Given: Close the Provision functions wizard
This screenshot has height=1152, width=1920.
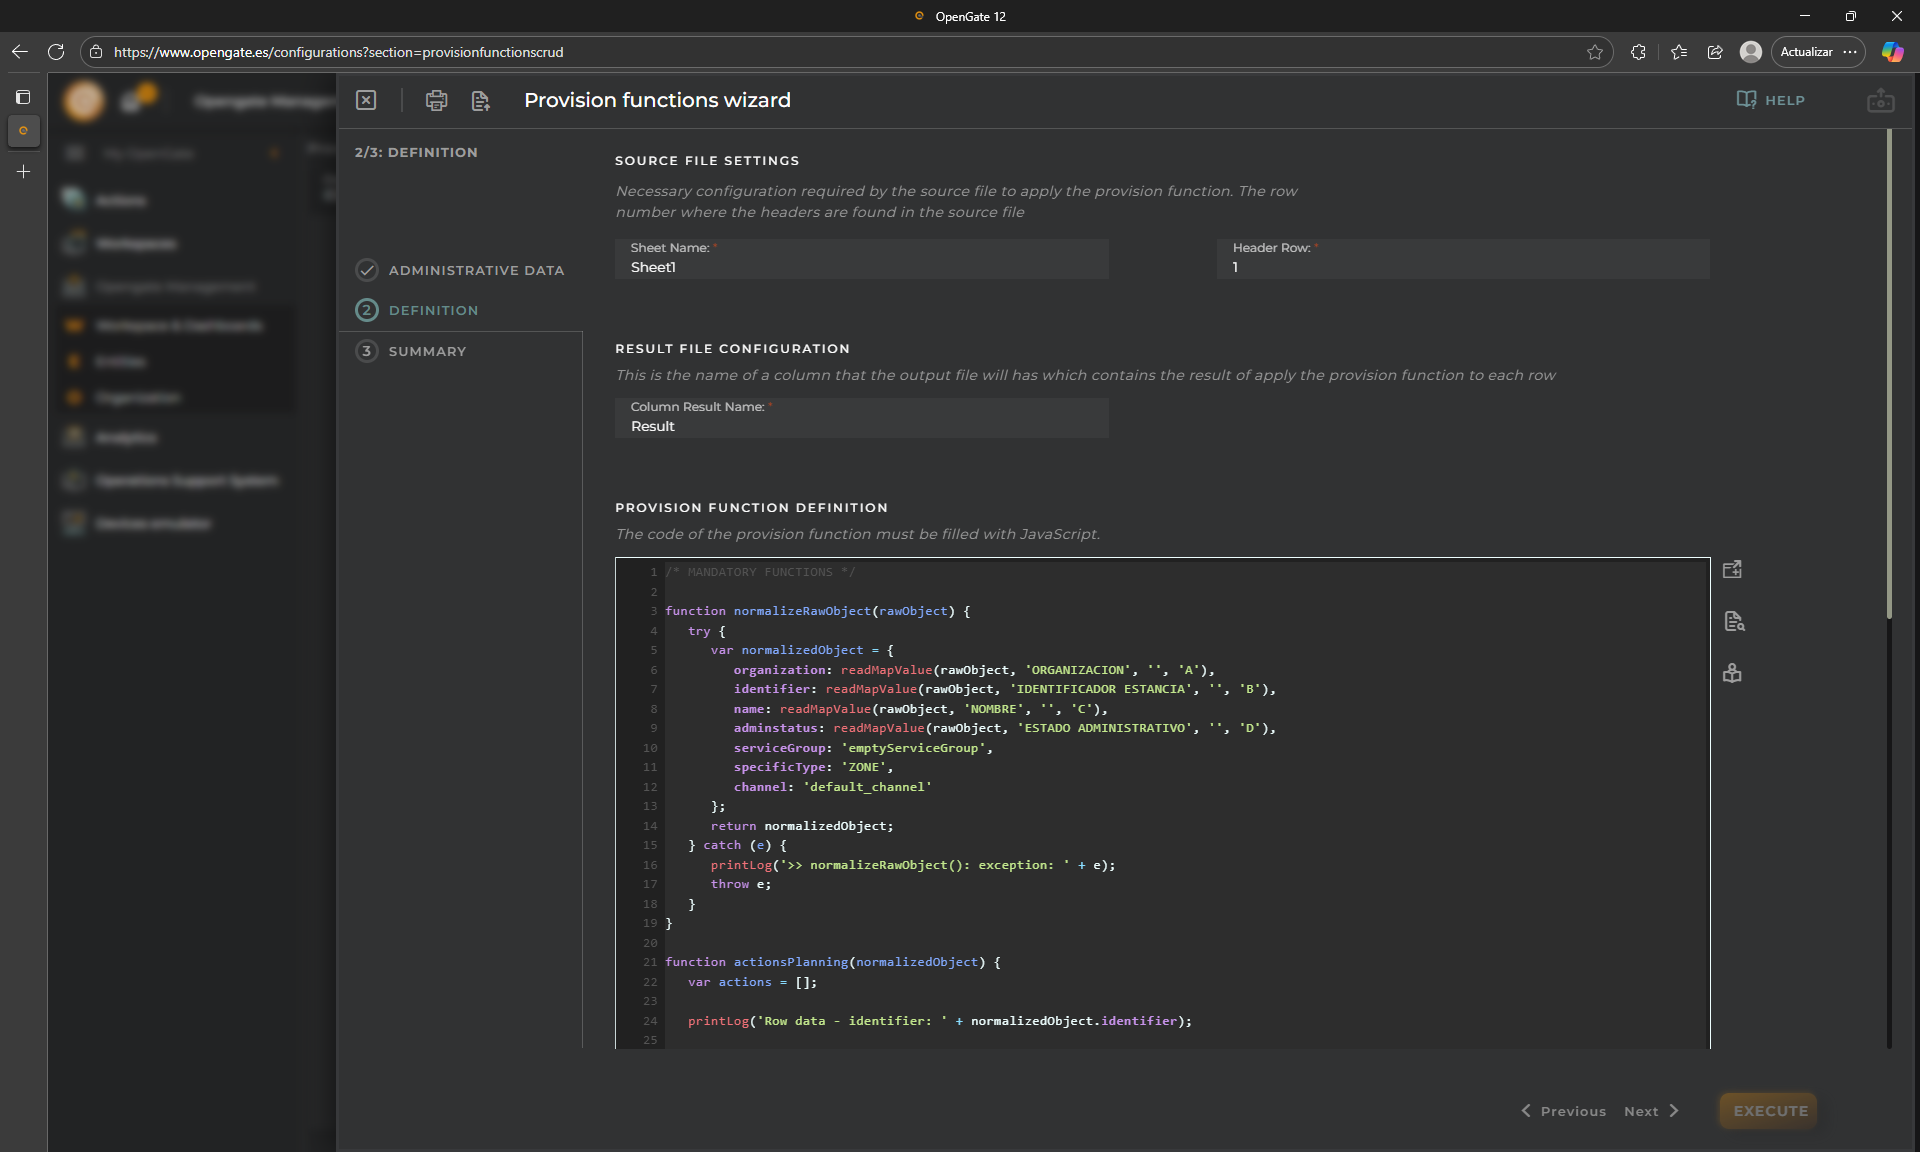Looking at the screenshot, I should (366, 100).
